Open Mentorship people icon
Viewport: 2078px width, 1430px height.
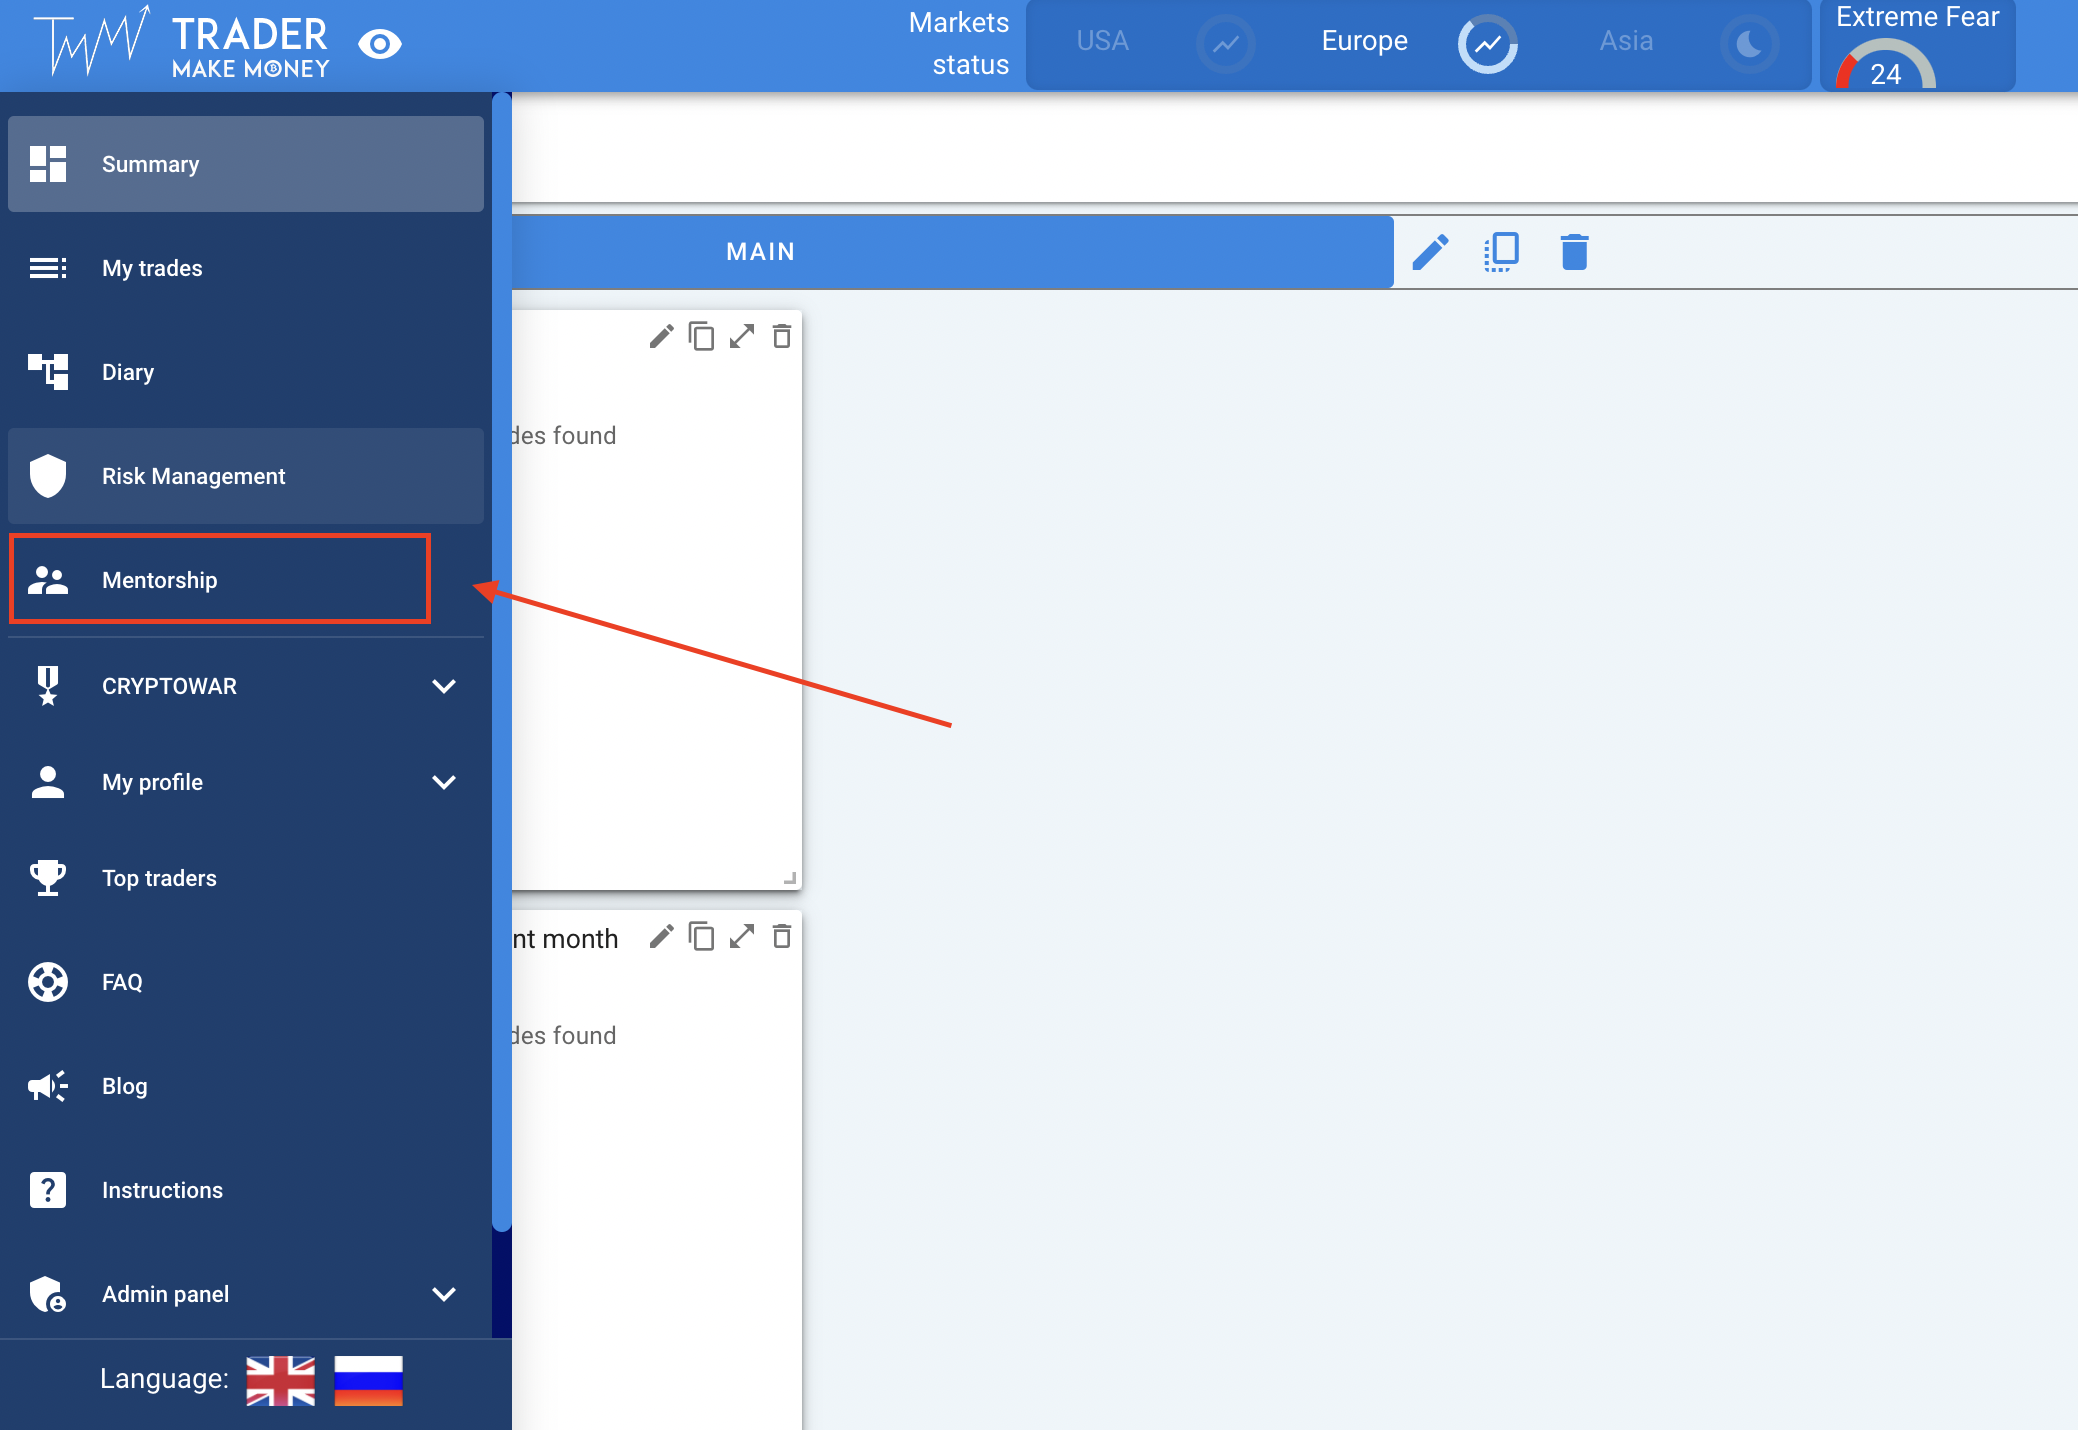pyautogui.click(x=47, y=580)
